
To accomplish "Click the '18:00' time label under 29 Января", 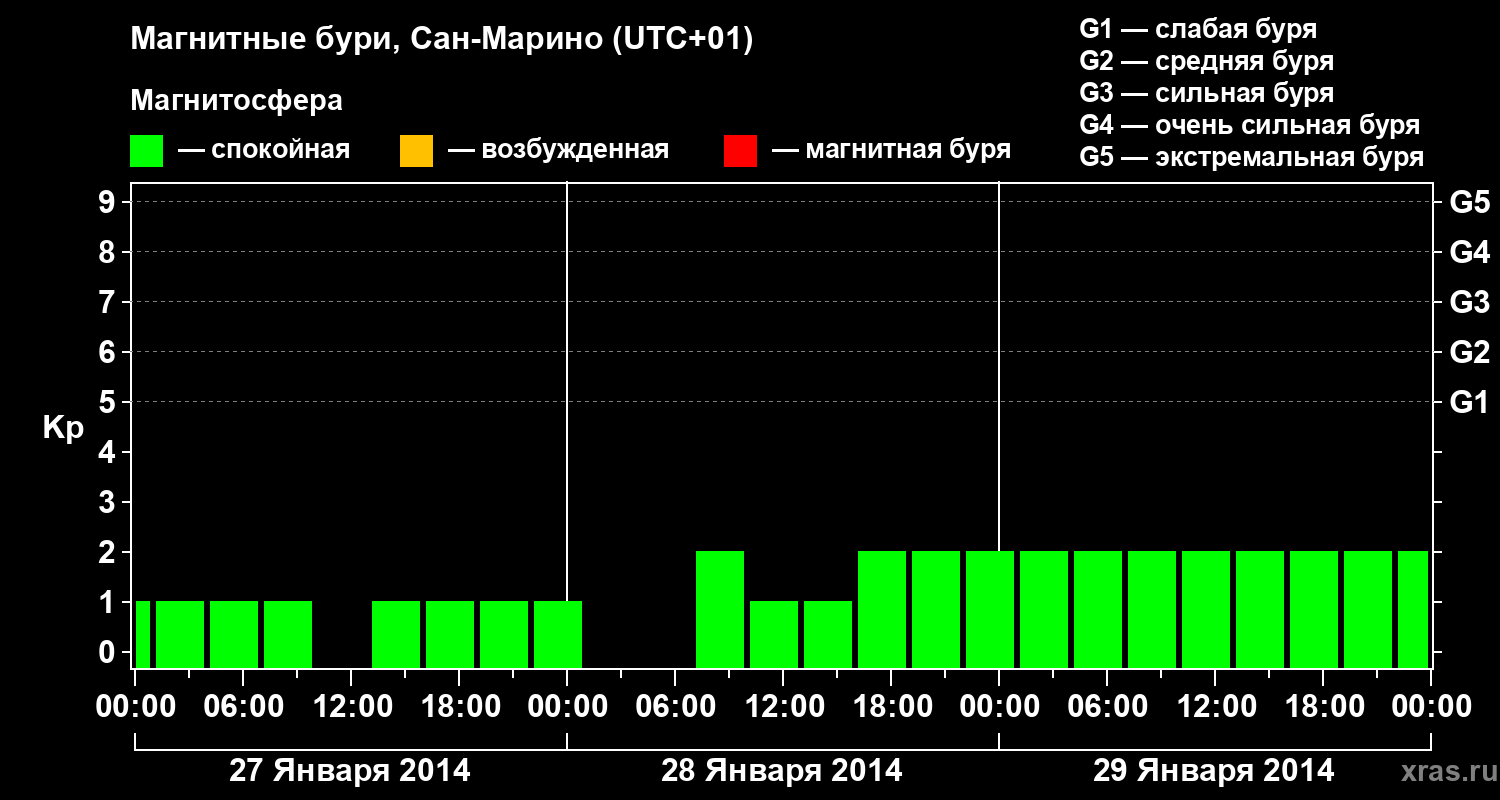I will (1323, 706).
